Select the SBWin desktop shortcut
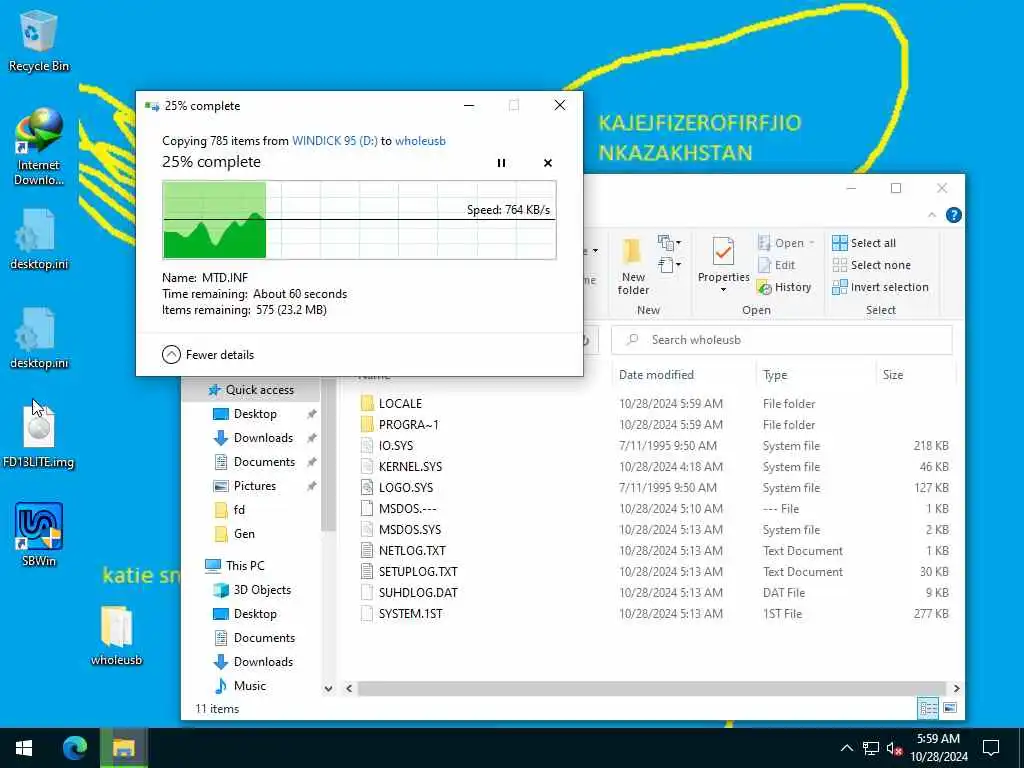Image resolution: width=1024 pixels, height=768 pixels. pyautogui.click(x=39, y=534)
